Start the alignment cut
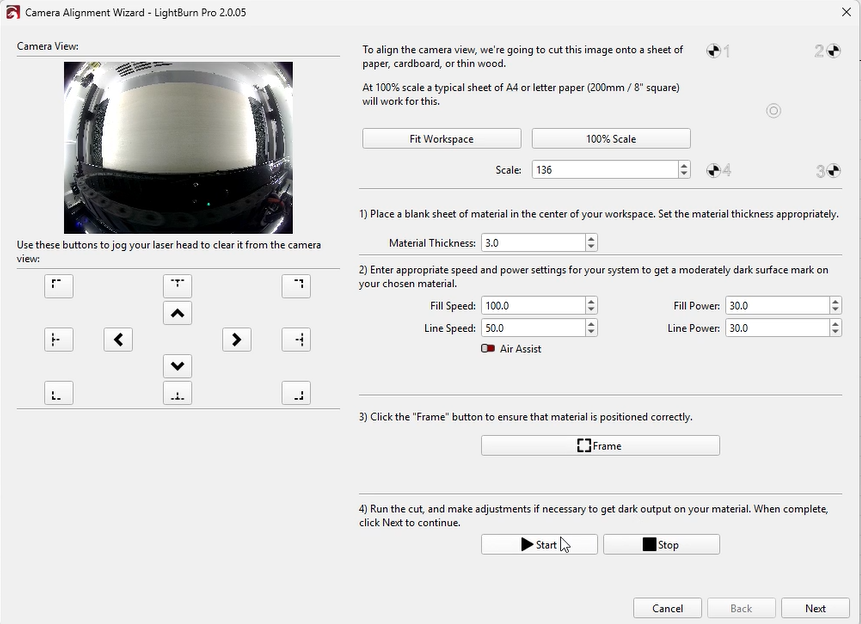 tap(539, 545)
